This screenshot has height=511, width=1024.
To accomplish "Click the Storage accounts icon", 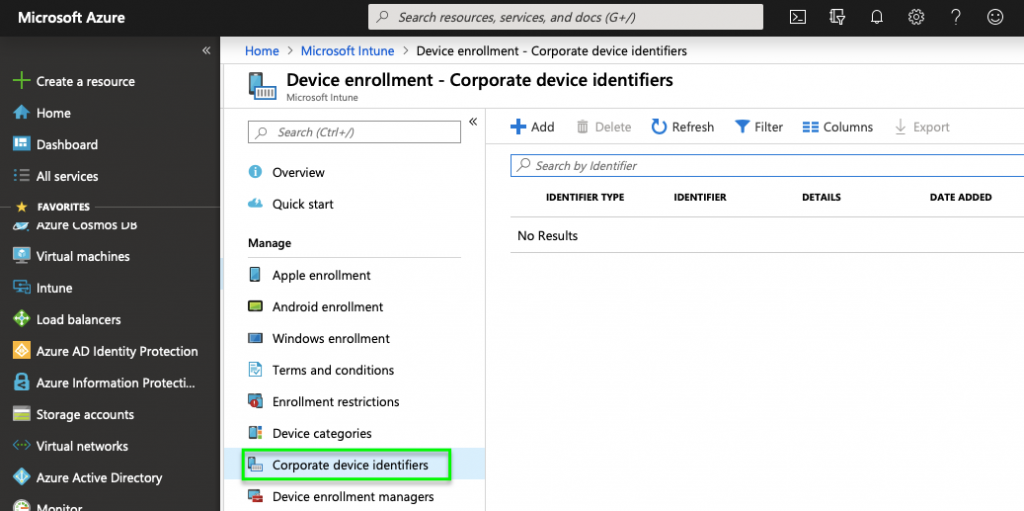I will (22, 414).
